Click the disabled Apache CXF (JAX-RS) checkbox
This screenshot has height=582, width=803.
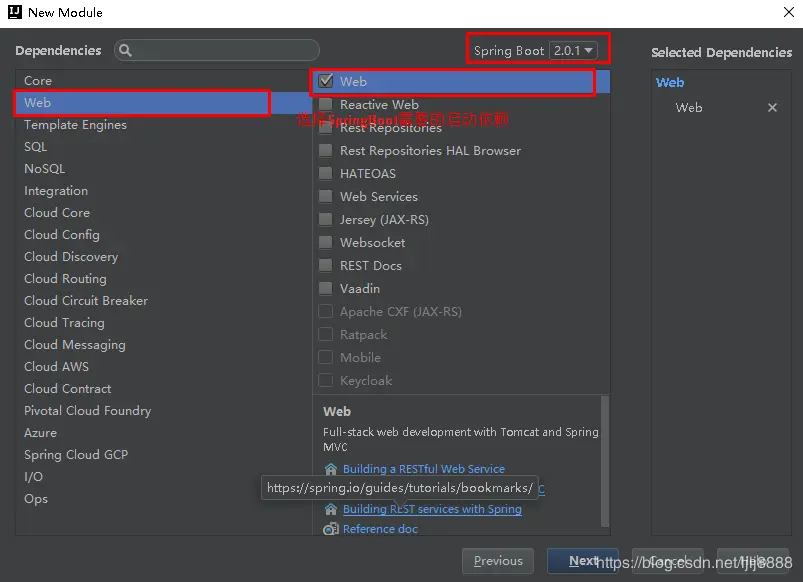[x=326, y=311]
